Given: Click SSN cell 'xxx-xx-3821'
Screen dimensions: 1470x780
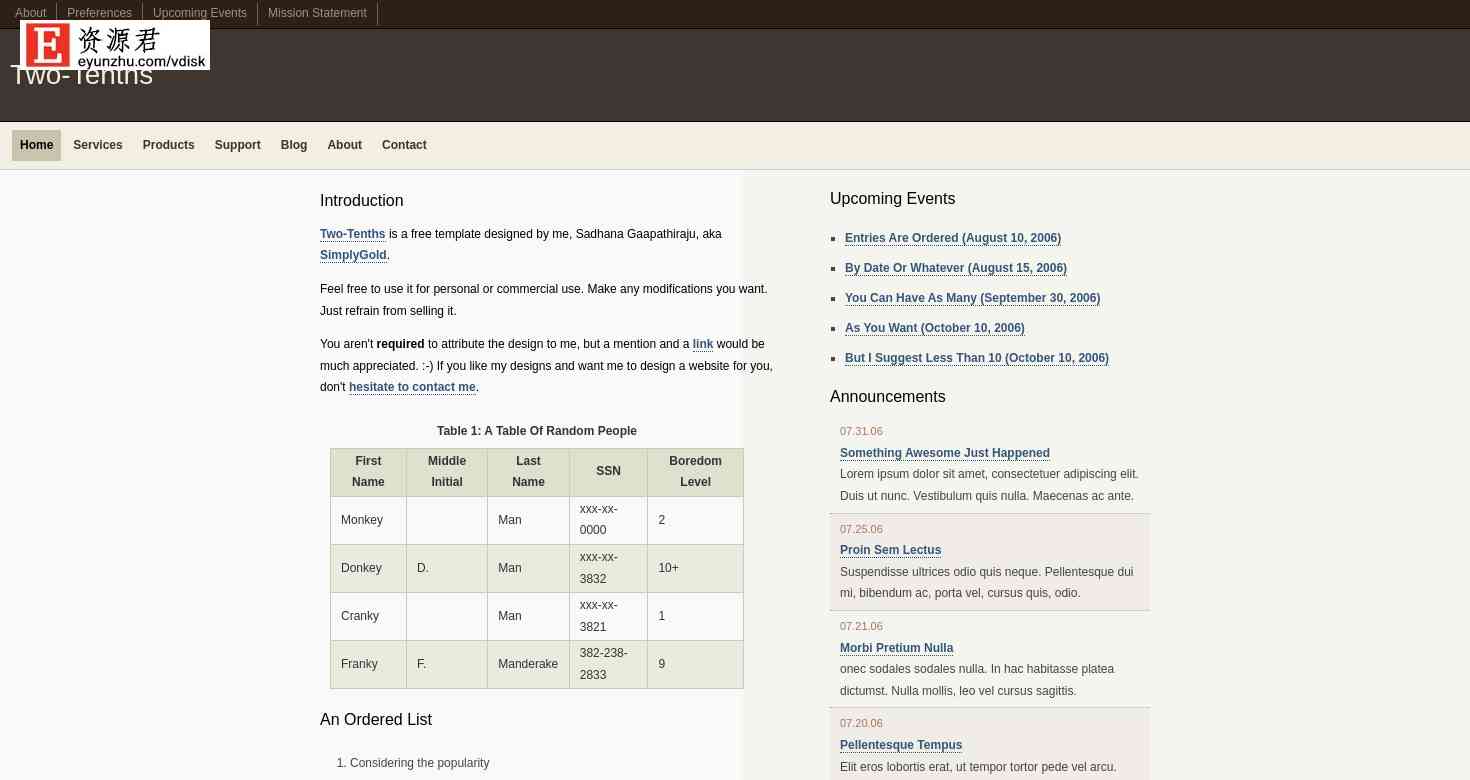Looking at the screenshot, I should (608, 616).
